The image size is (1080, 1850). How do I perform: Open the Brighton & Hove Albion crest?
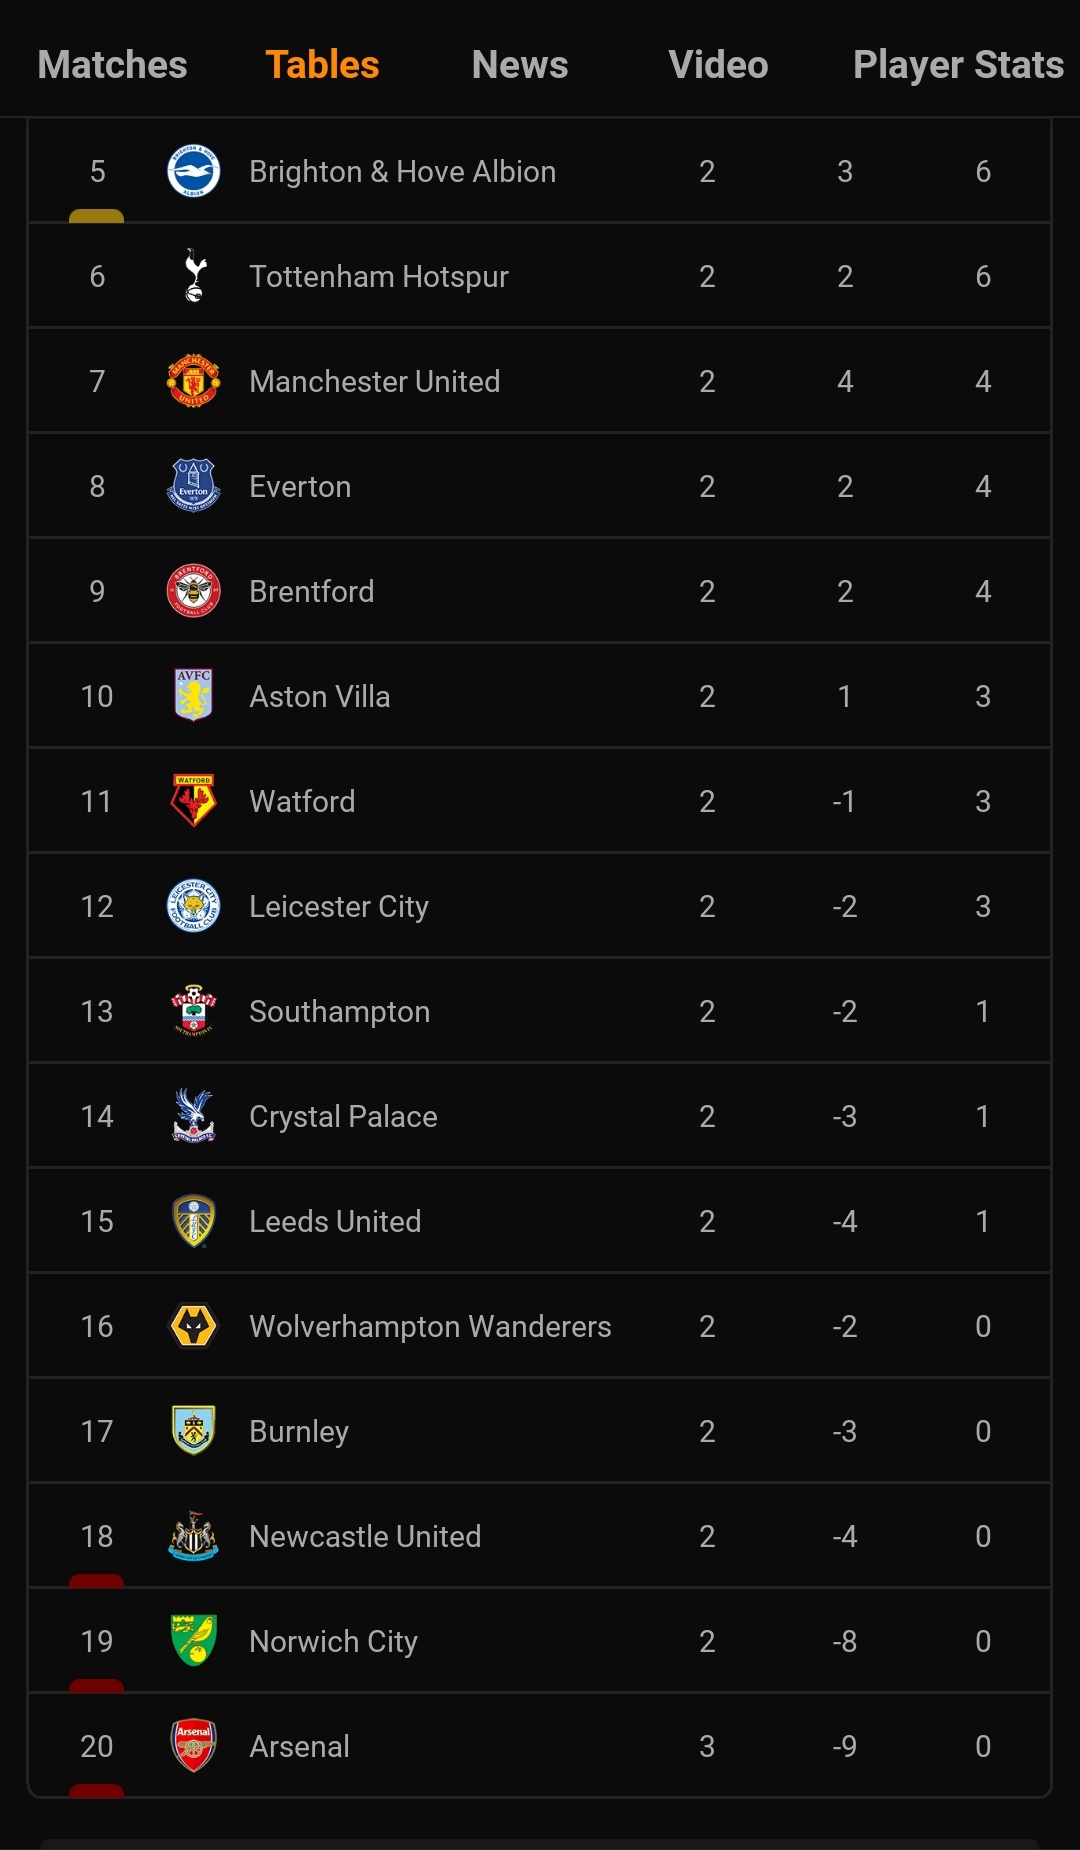[193, 171]
